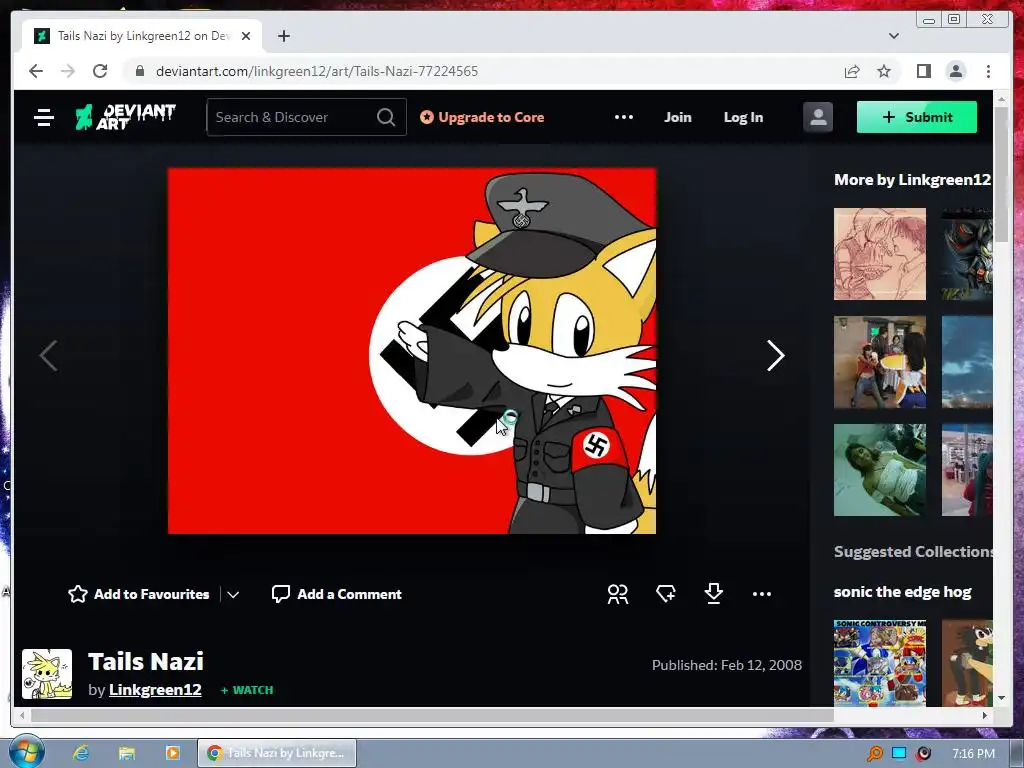Click the Join link
The width and height of the screenshot is (1024, 768).
[678, 117]
